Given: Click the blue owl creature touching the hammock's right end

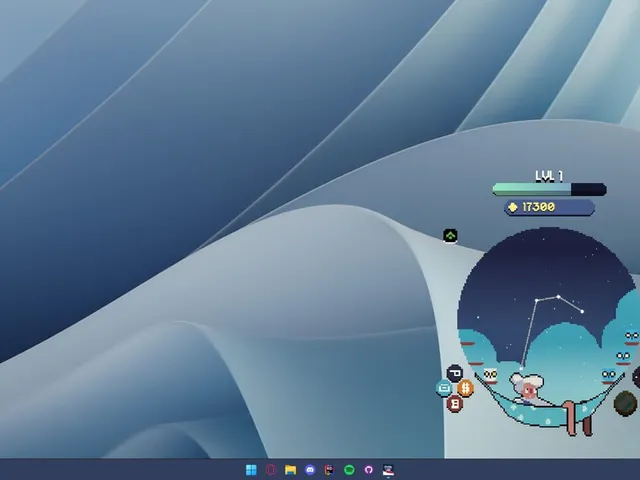Looking at the screenshot, I should coord(609,375).
